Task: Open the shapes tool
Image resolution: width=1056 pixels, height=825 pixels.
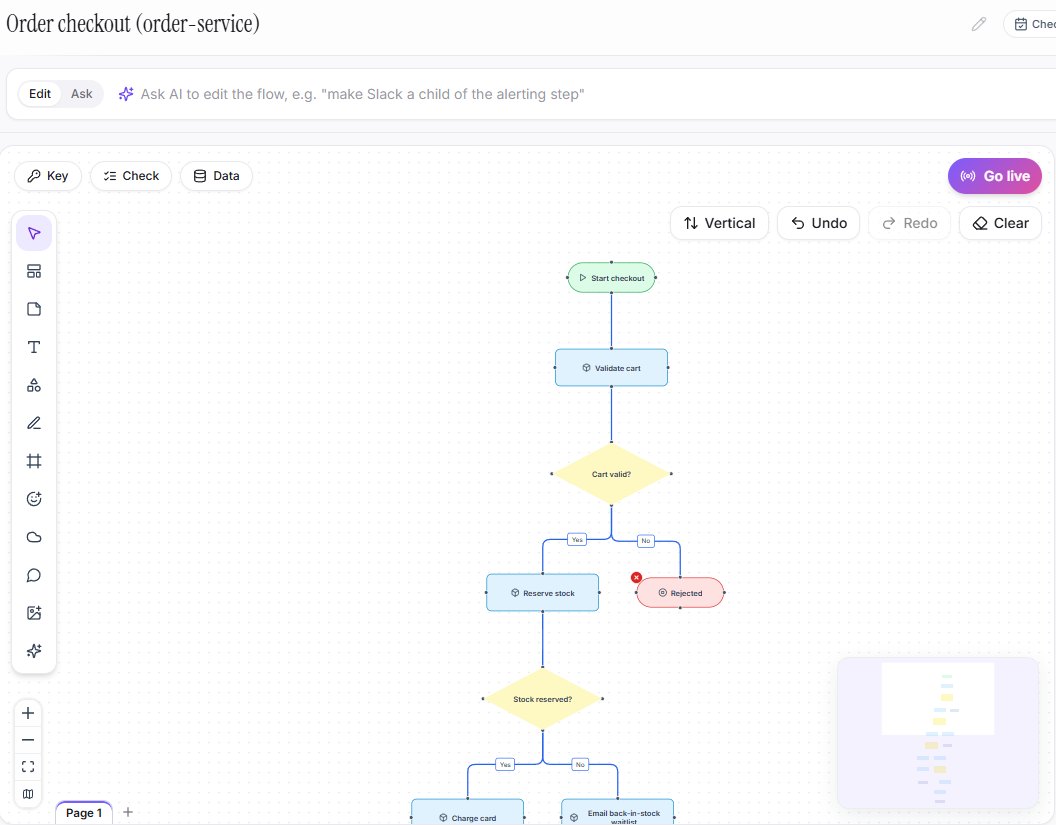Action: 34,385
